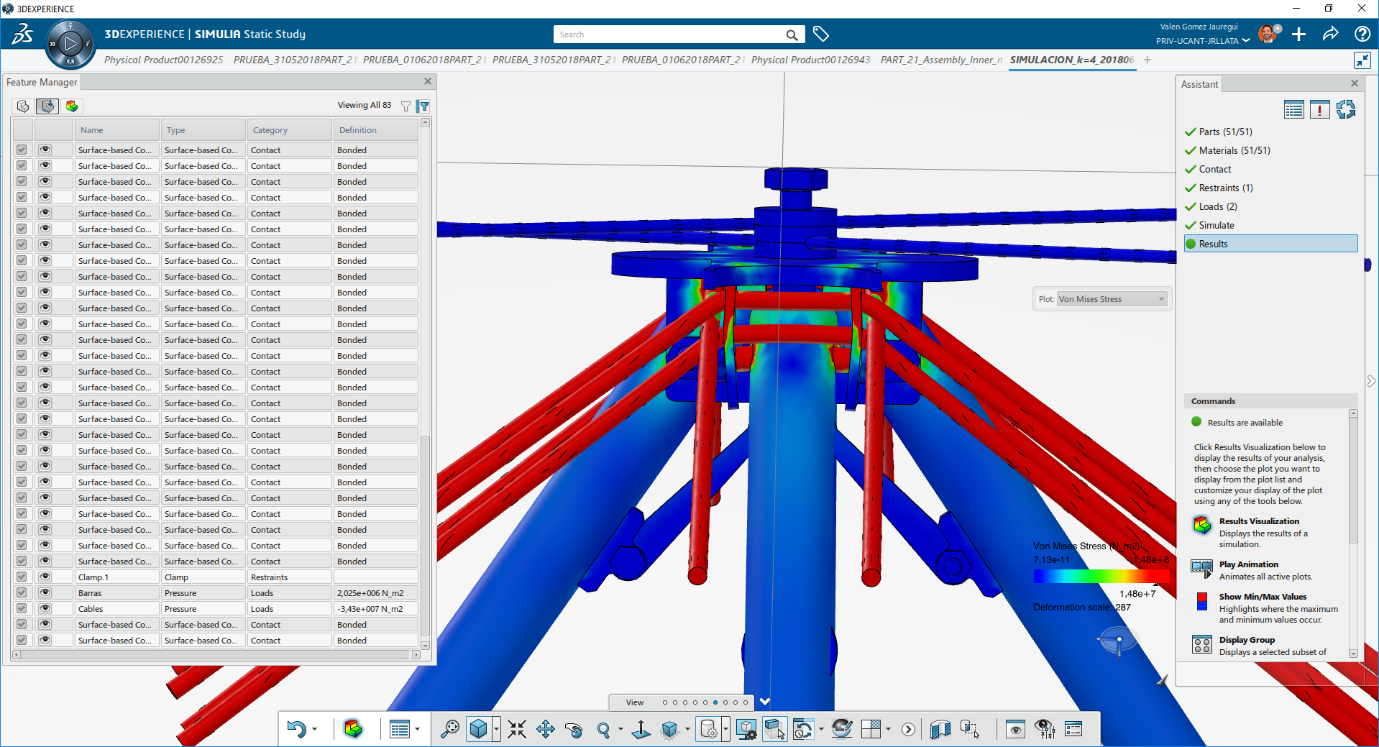Click the normal view tool icon
This screenshot has width=1379, height=747.
tap(641, 729)
